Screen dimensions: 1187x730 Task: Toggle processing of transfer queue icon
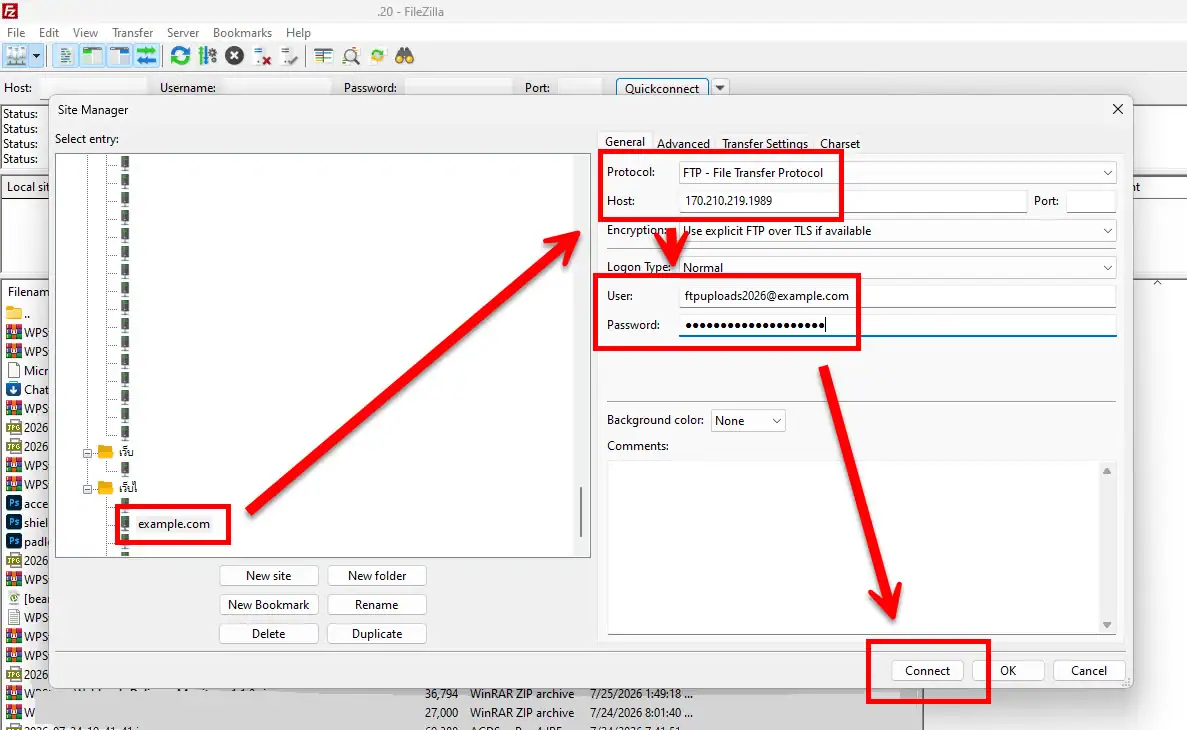coord(207,56)
